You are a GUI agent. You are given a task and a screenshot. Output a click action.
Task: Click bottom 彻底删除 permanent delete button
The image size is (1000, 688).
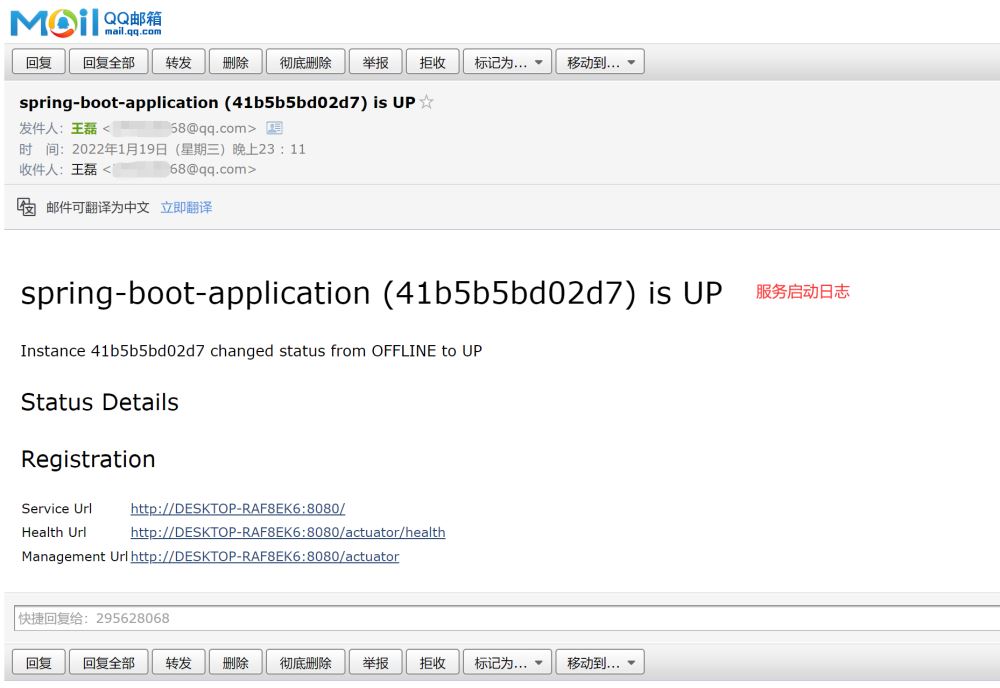click(x=305, y=662)
